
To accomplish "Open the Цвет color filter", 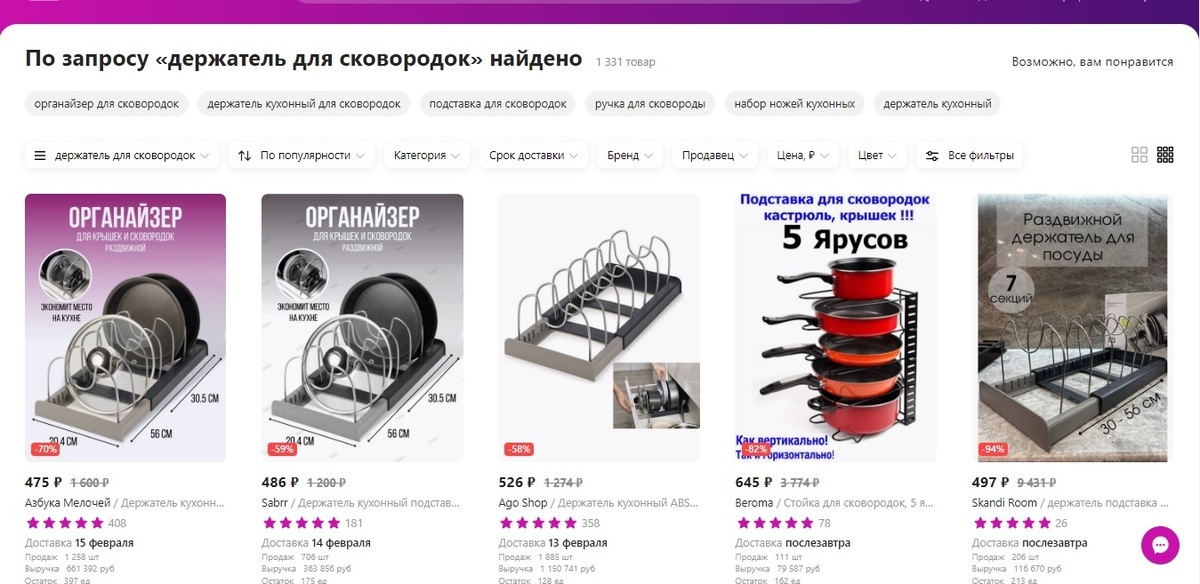I will (x=878, y=156).
